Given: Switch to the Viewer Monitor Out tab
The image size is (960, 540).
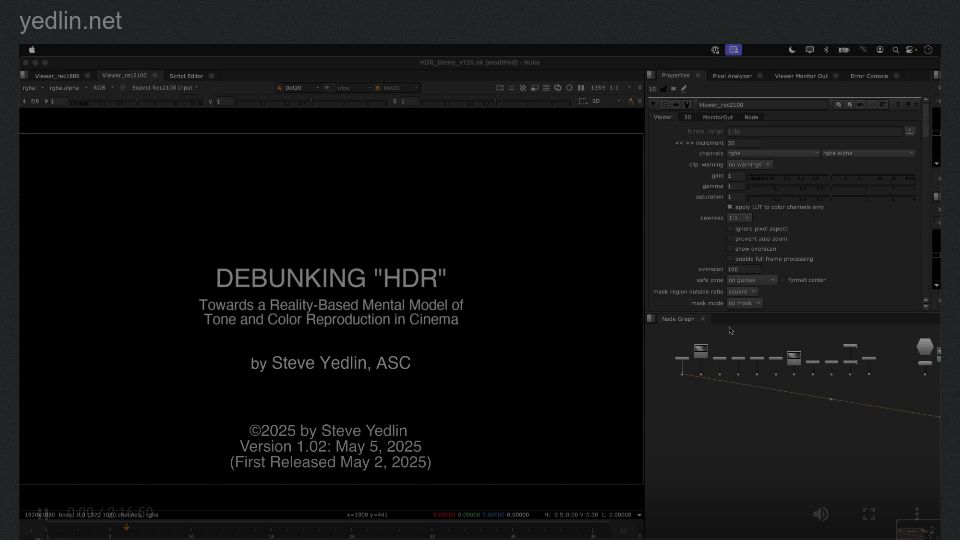Looking at the screenshot, I should [x=801, y=76].
